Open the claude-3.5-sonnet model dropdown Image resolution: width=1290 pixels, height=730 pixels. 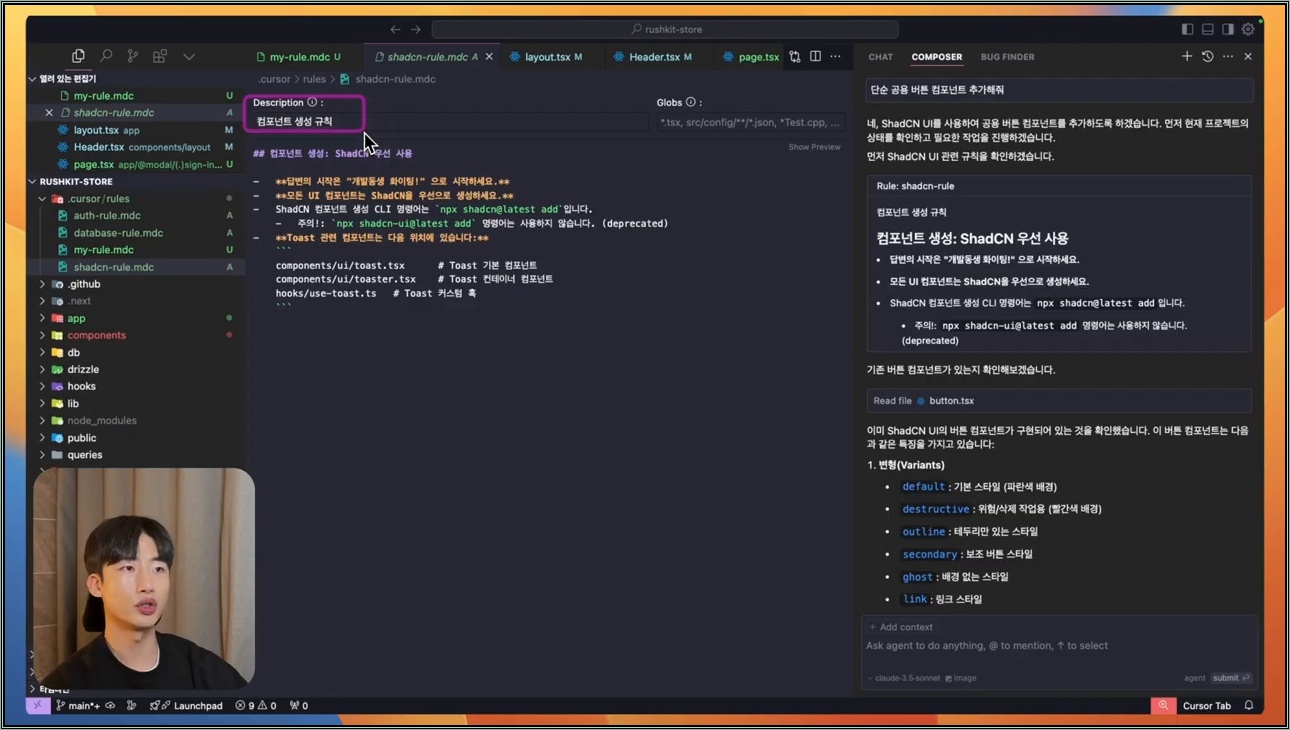904,678
